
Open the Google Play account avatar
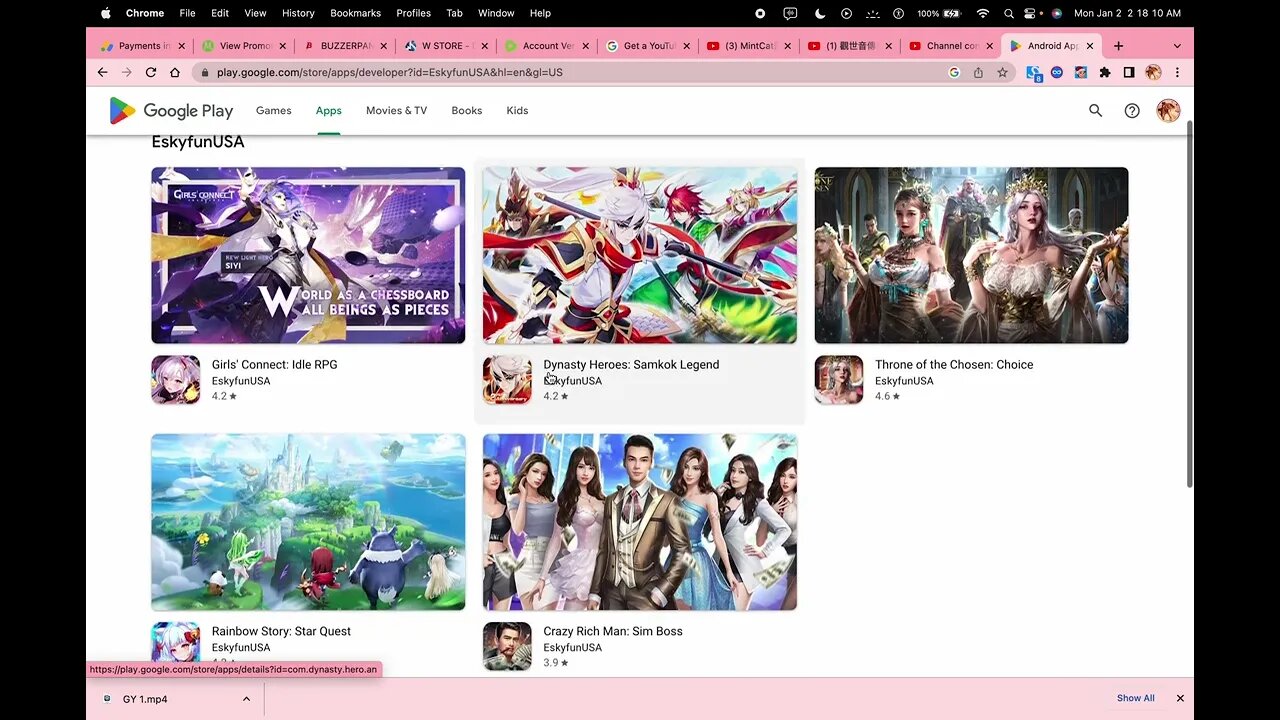[x=1168, y=111]
